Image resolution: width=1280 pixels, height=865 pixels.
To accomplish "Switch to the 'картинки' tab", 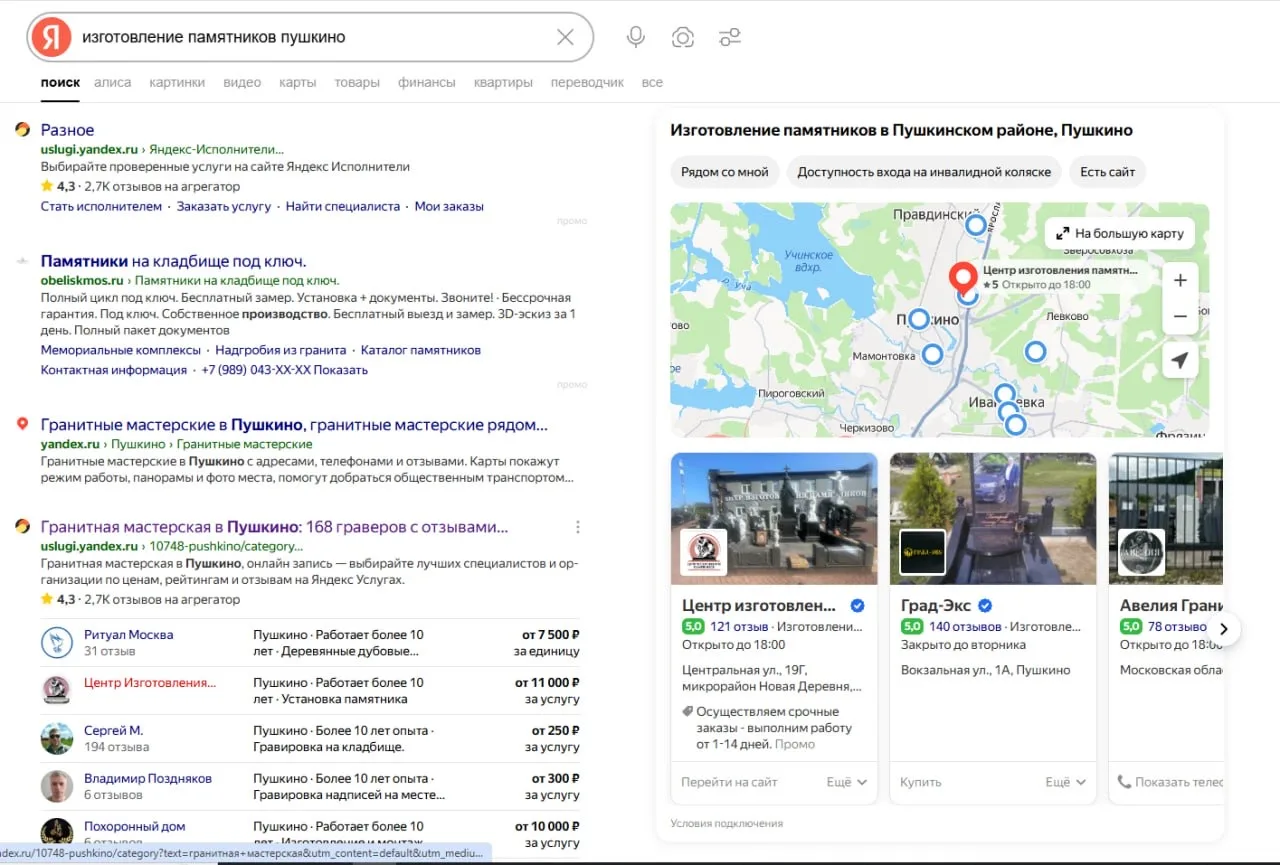I will click(177, 82).
